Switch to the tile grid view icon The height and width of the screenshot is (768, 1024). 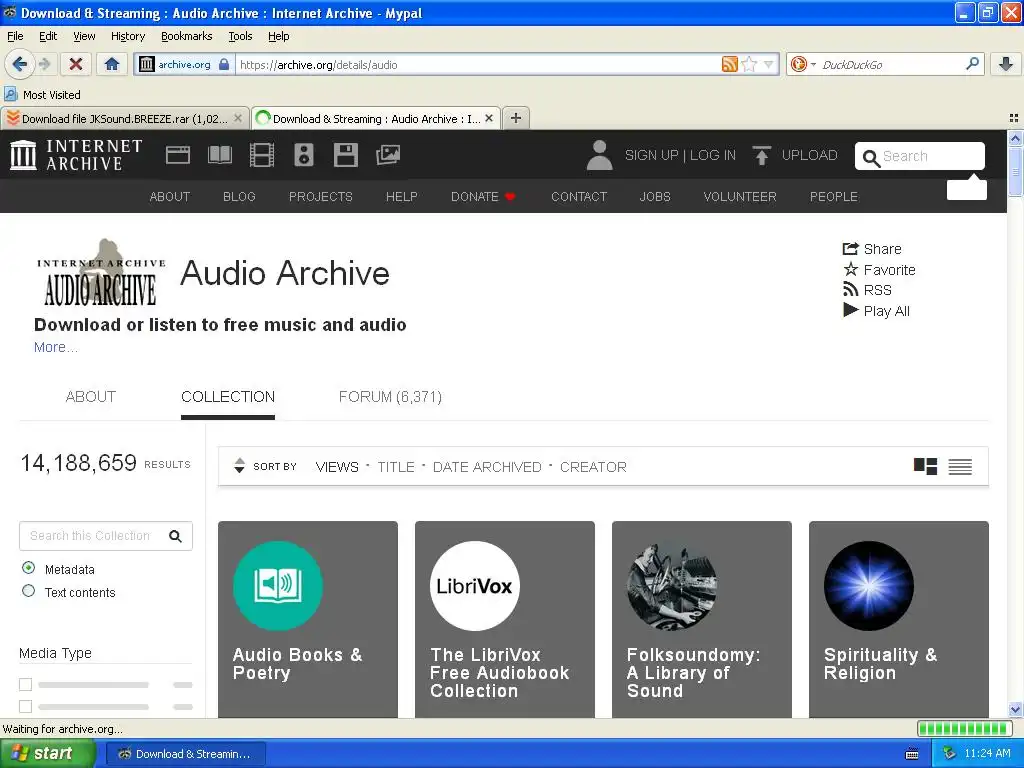tap(925, 466)
